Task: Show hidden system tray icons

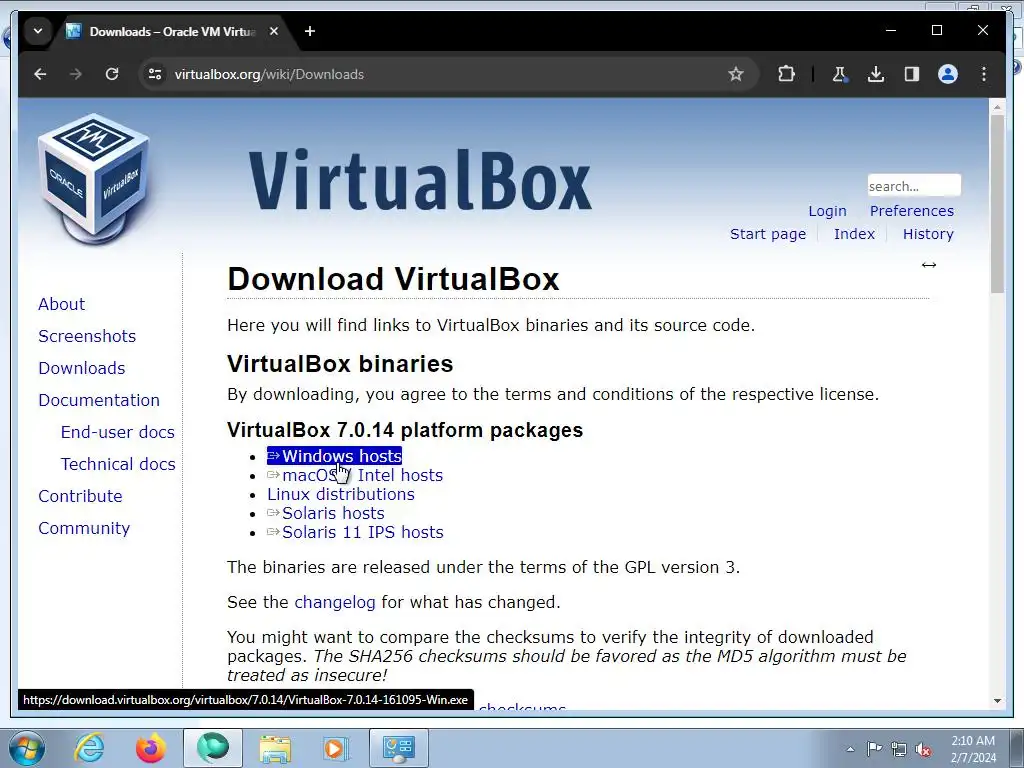Action: pos(850,749)
